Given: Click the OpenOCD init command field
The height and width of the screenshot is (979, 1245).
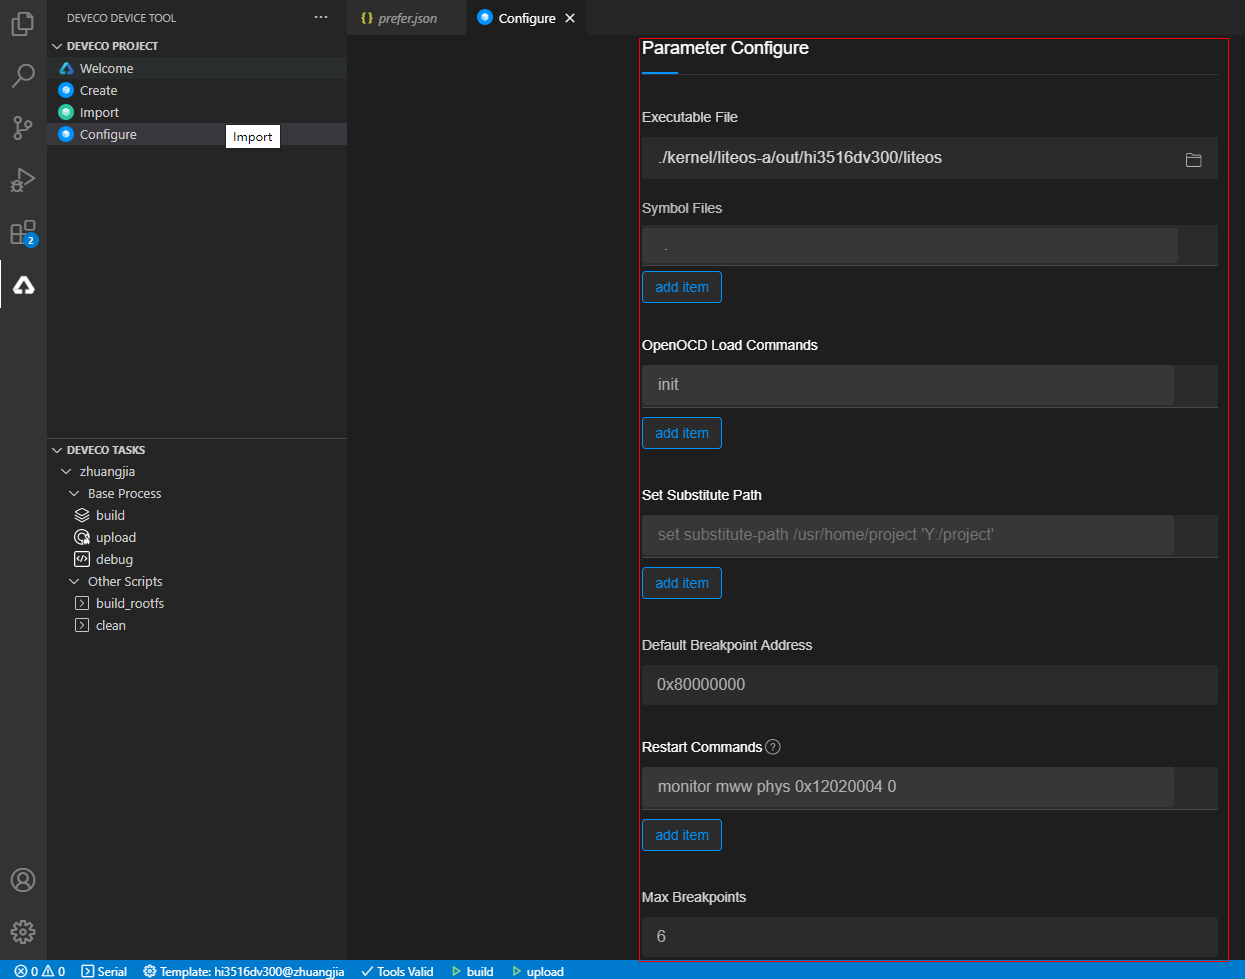Looking at the screenshot, I should point(908,385).
